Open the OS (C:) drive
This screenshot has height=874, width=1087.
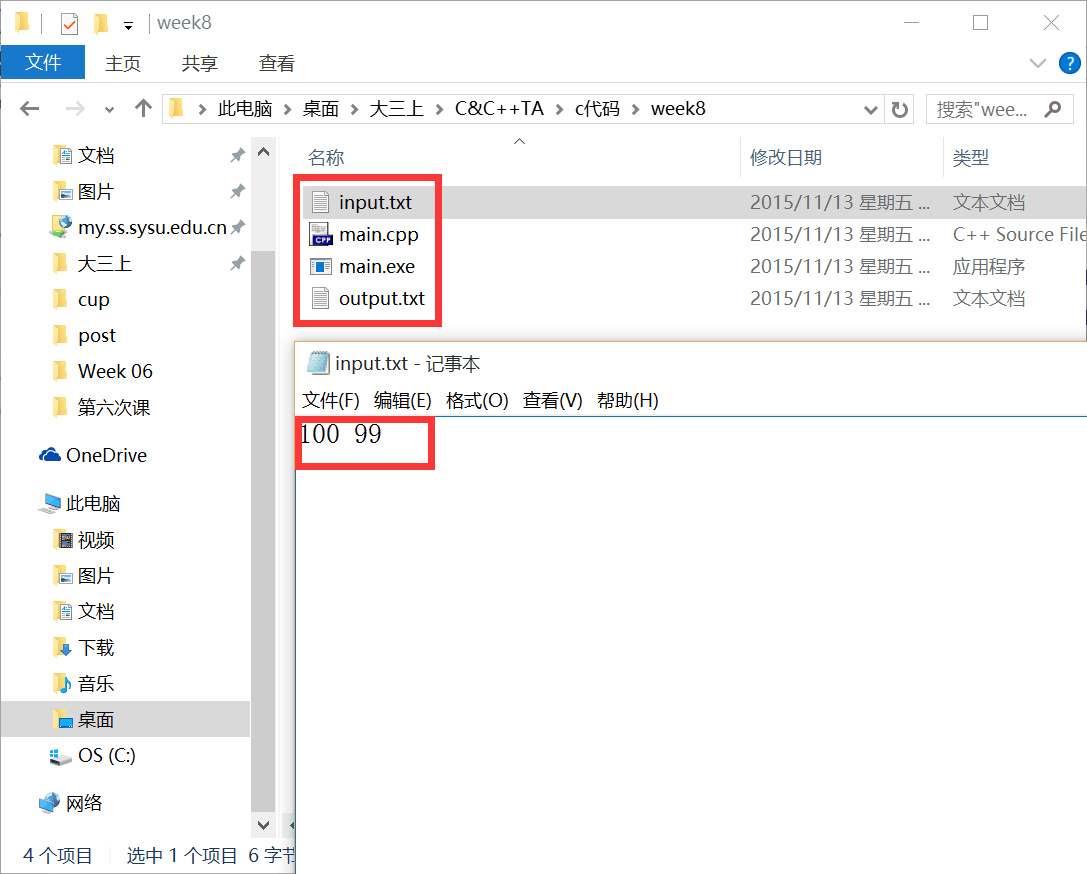click(106, 755)
